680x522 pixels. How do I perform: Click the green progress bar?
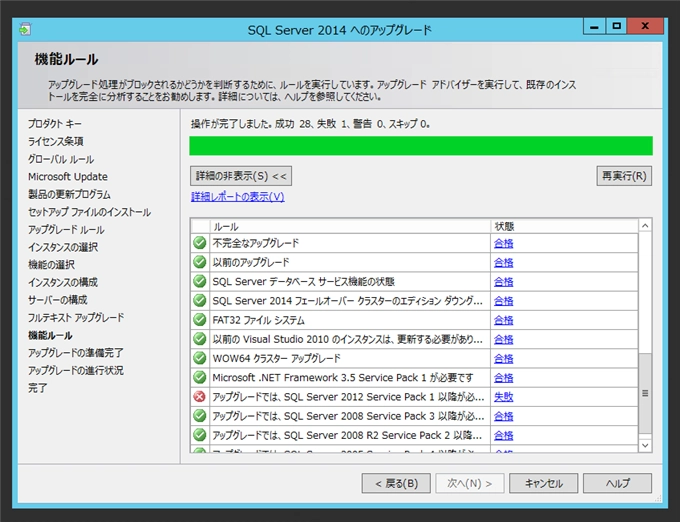point(421,146)
